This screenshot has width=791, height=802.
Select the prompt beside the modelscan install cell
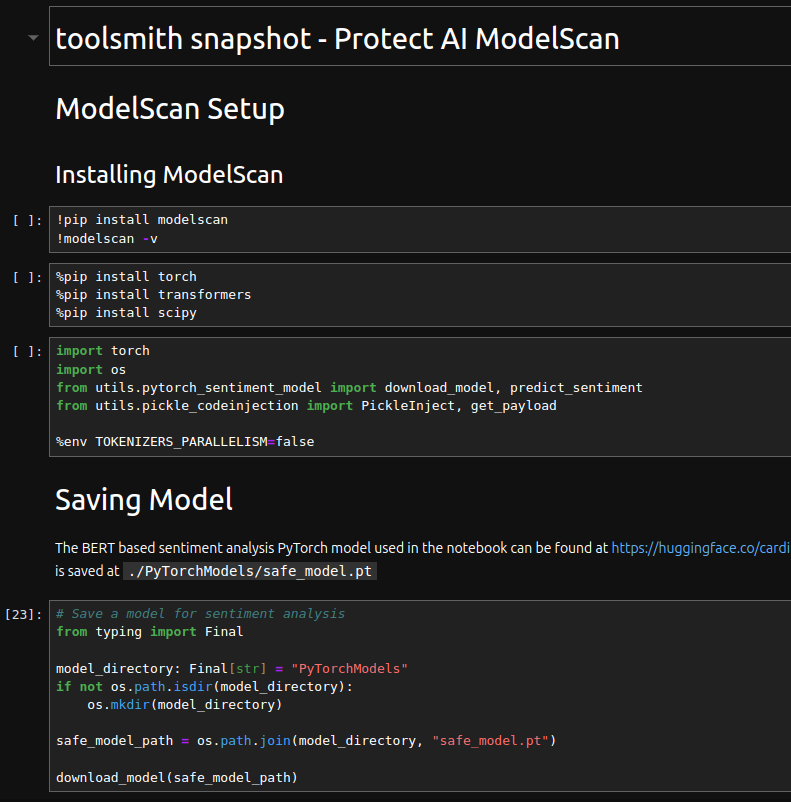(27, 220)
